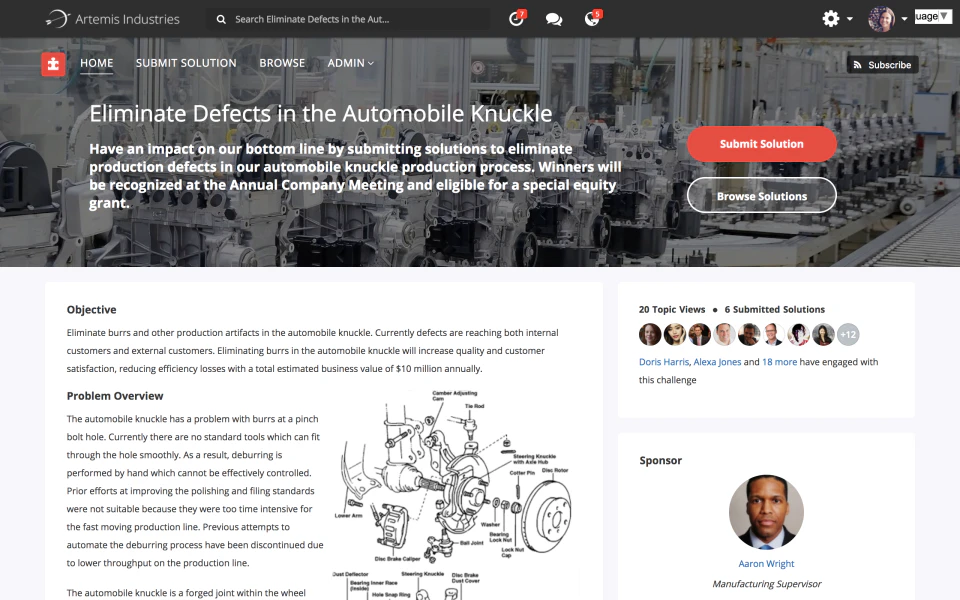The height and width of the screenshot is (600, 960).
Task: Click the +12 more participants badge
Action: (848, 334)
